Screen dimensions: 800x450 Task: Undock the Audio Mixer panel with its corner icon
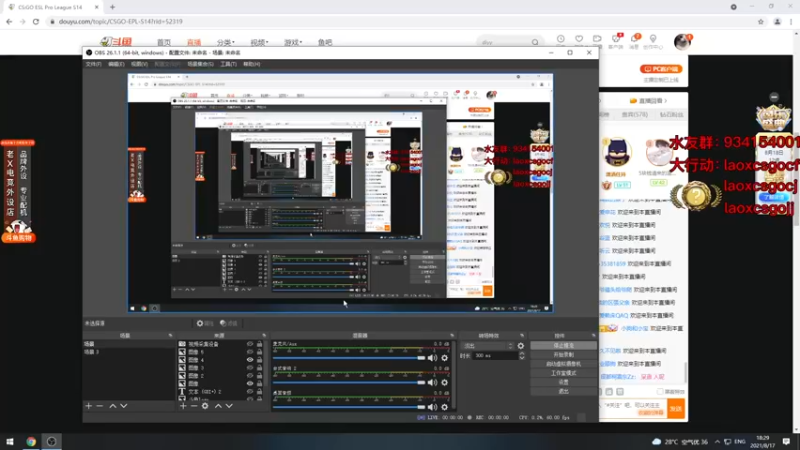[x=452, y=336]
